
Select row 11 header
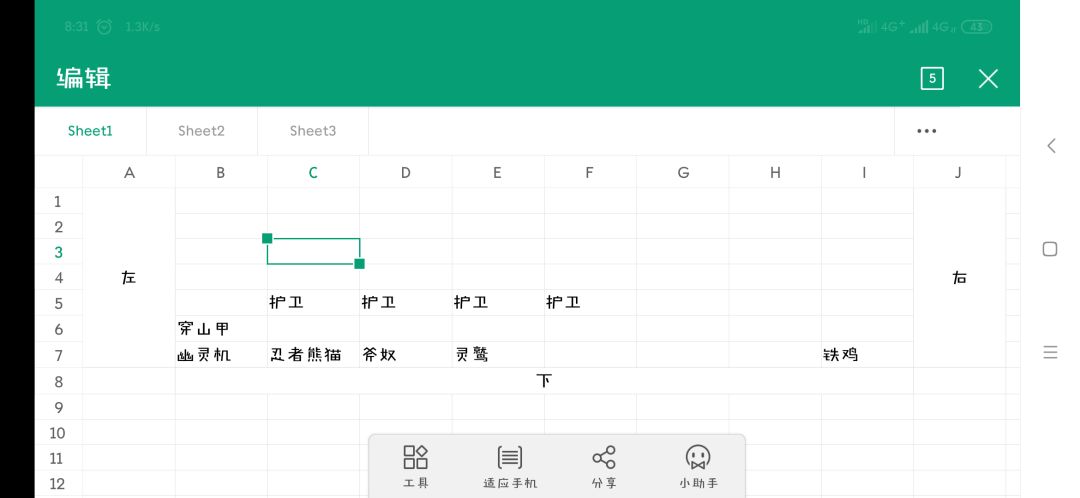58,458
